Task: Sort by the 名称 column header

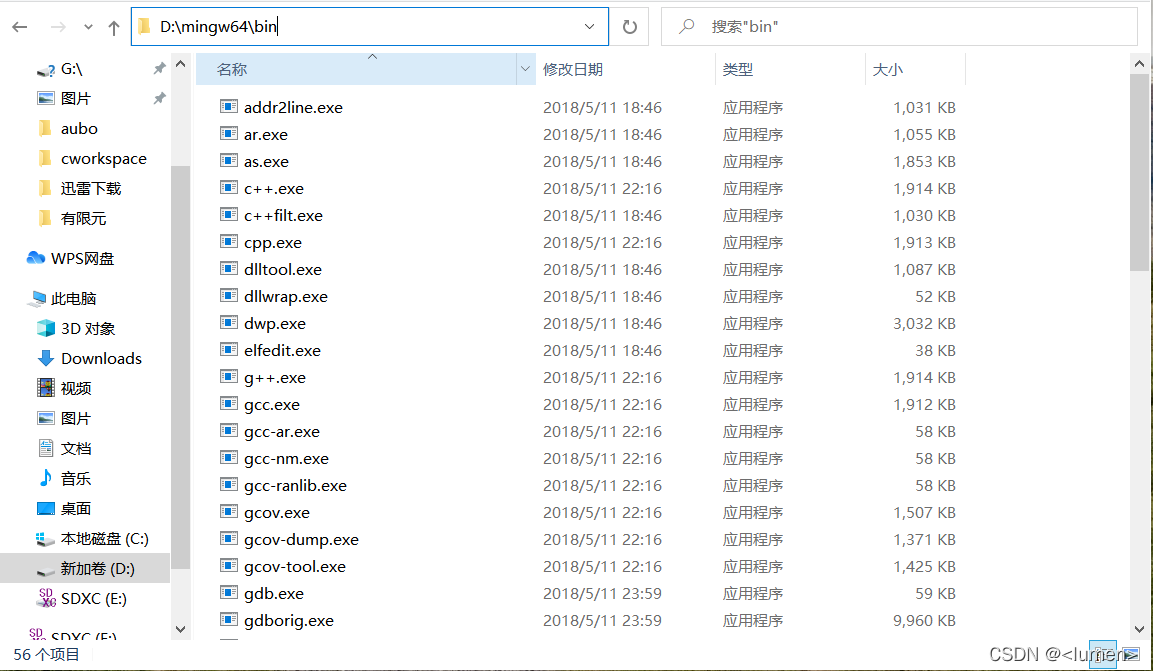Action: coord(356,69)
